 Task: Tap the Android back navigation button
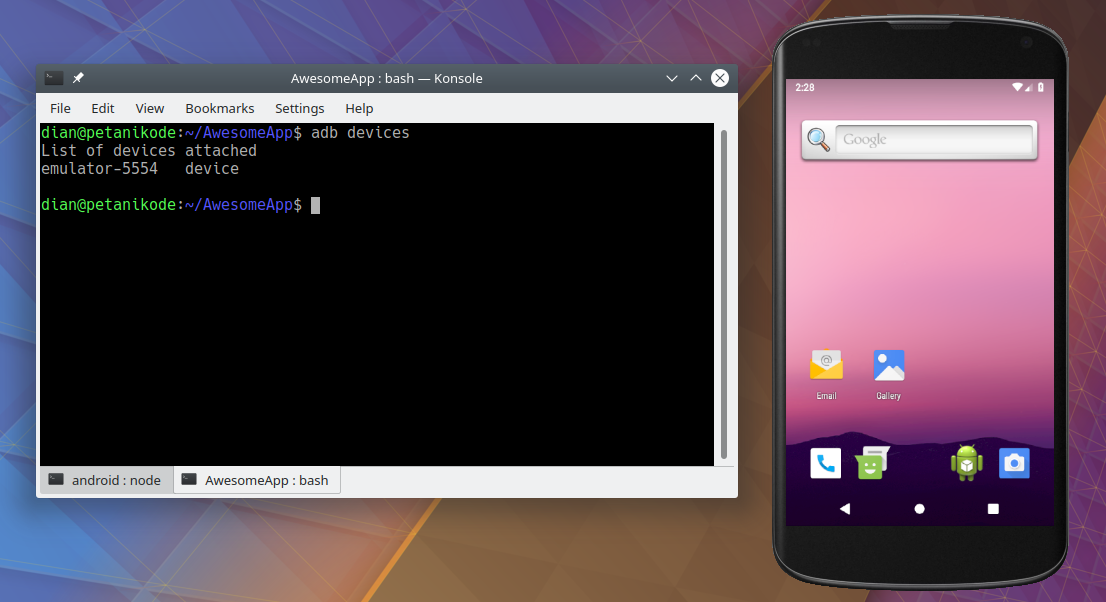[x=845, y=509]
